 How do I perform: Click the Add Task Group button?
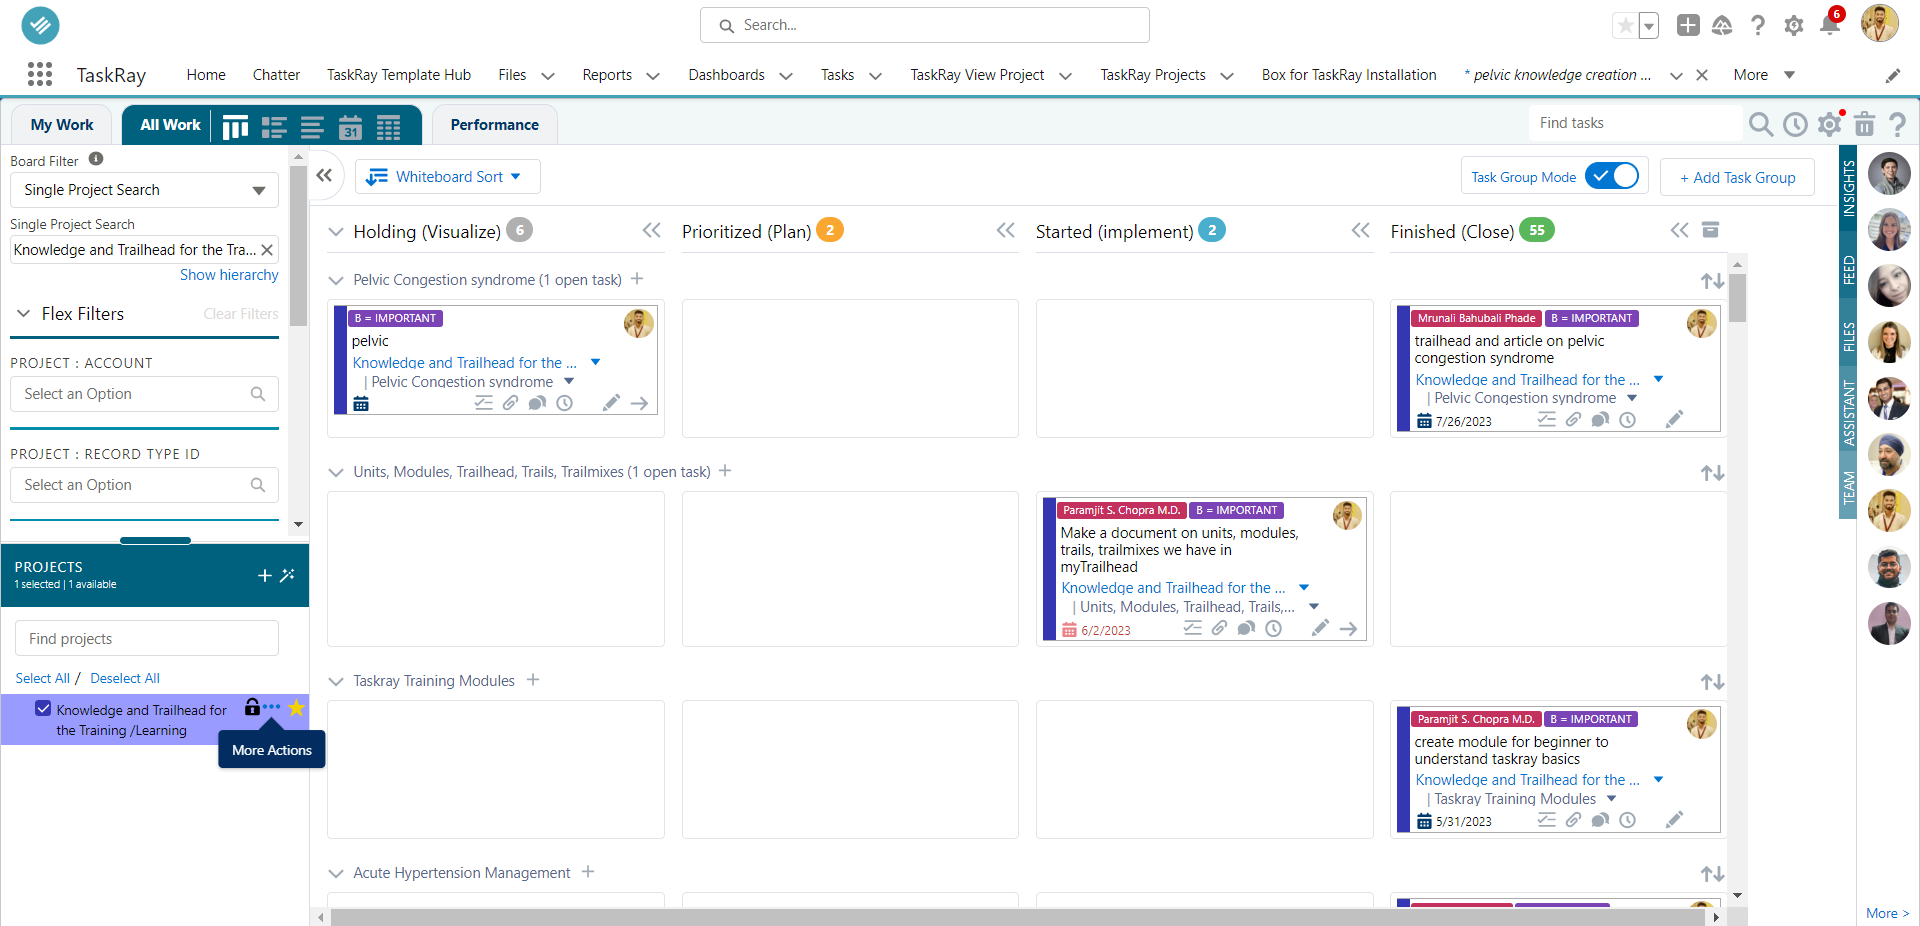click(1737, 177)
